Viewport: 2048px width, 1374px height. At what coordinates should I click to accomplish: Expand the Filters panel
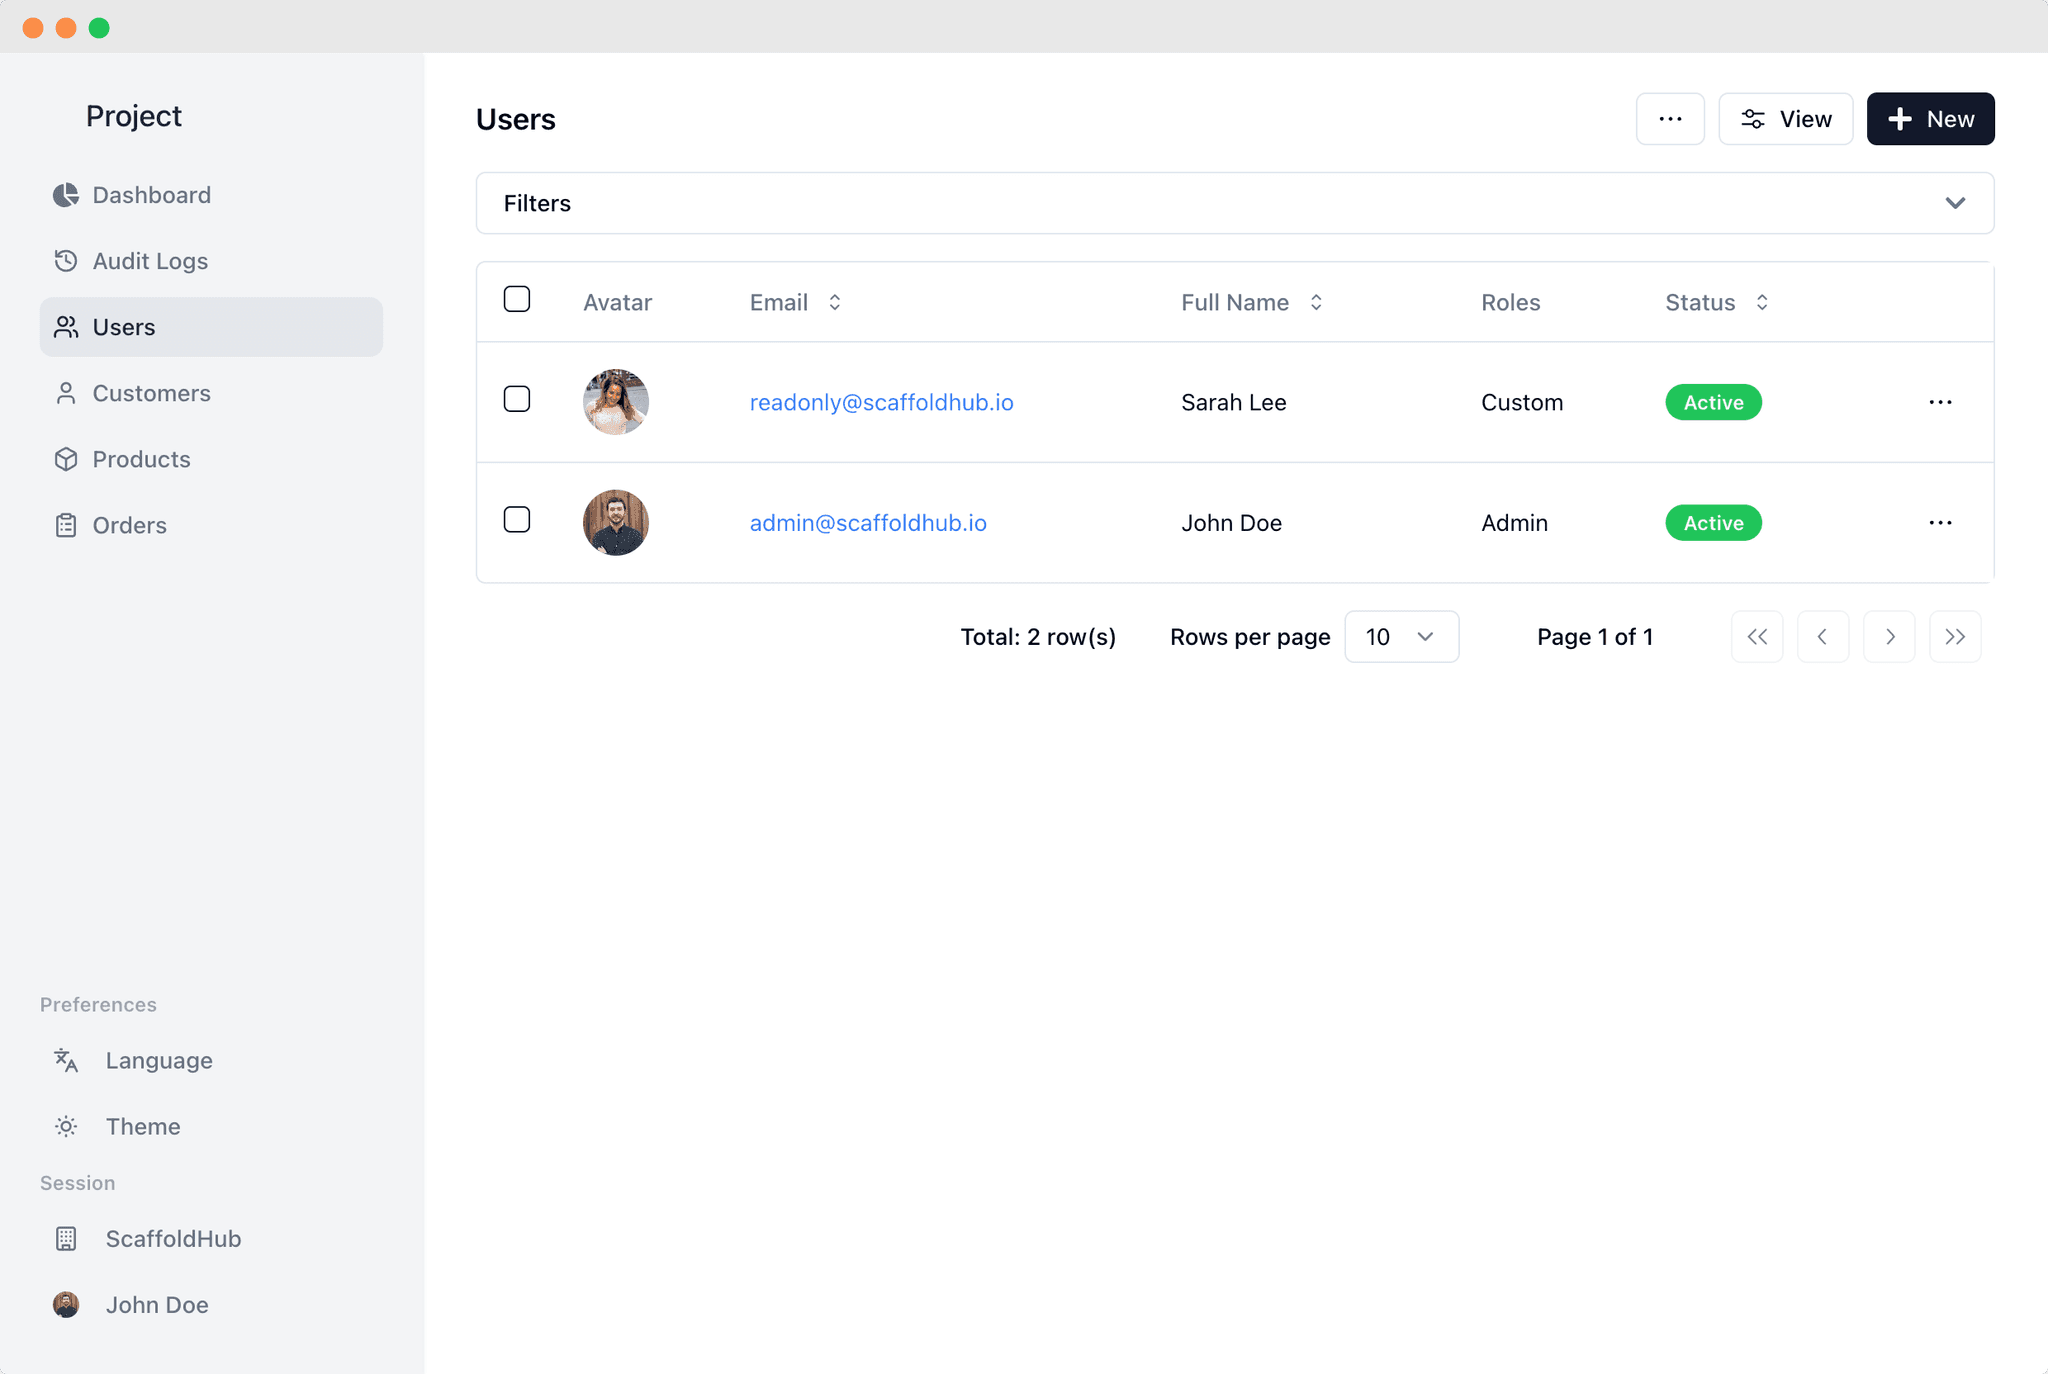(1955, 203)
